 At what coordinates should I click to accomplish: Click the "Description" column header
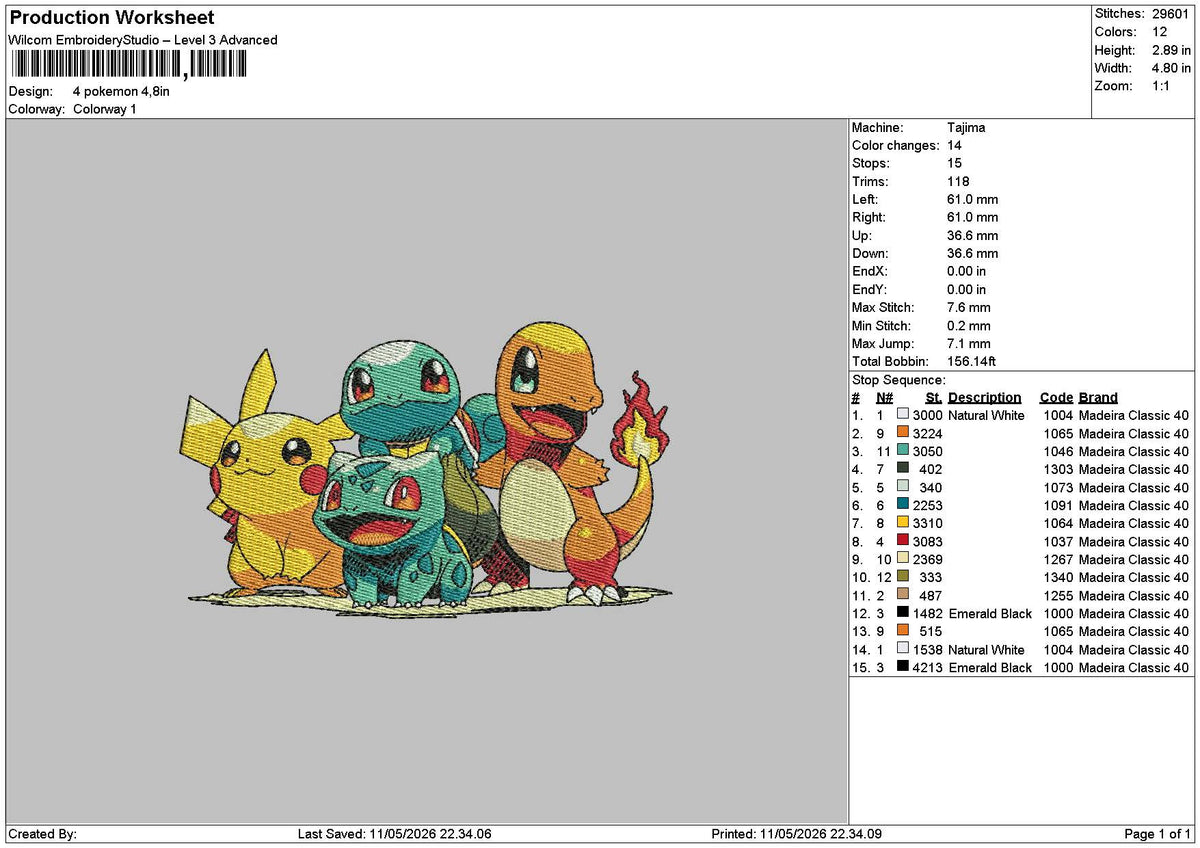pos(985,397)
